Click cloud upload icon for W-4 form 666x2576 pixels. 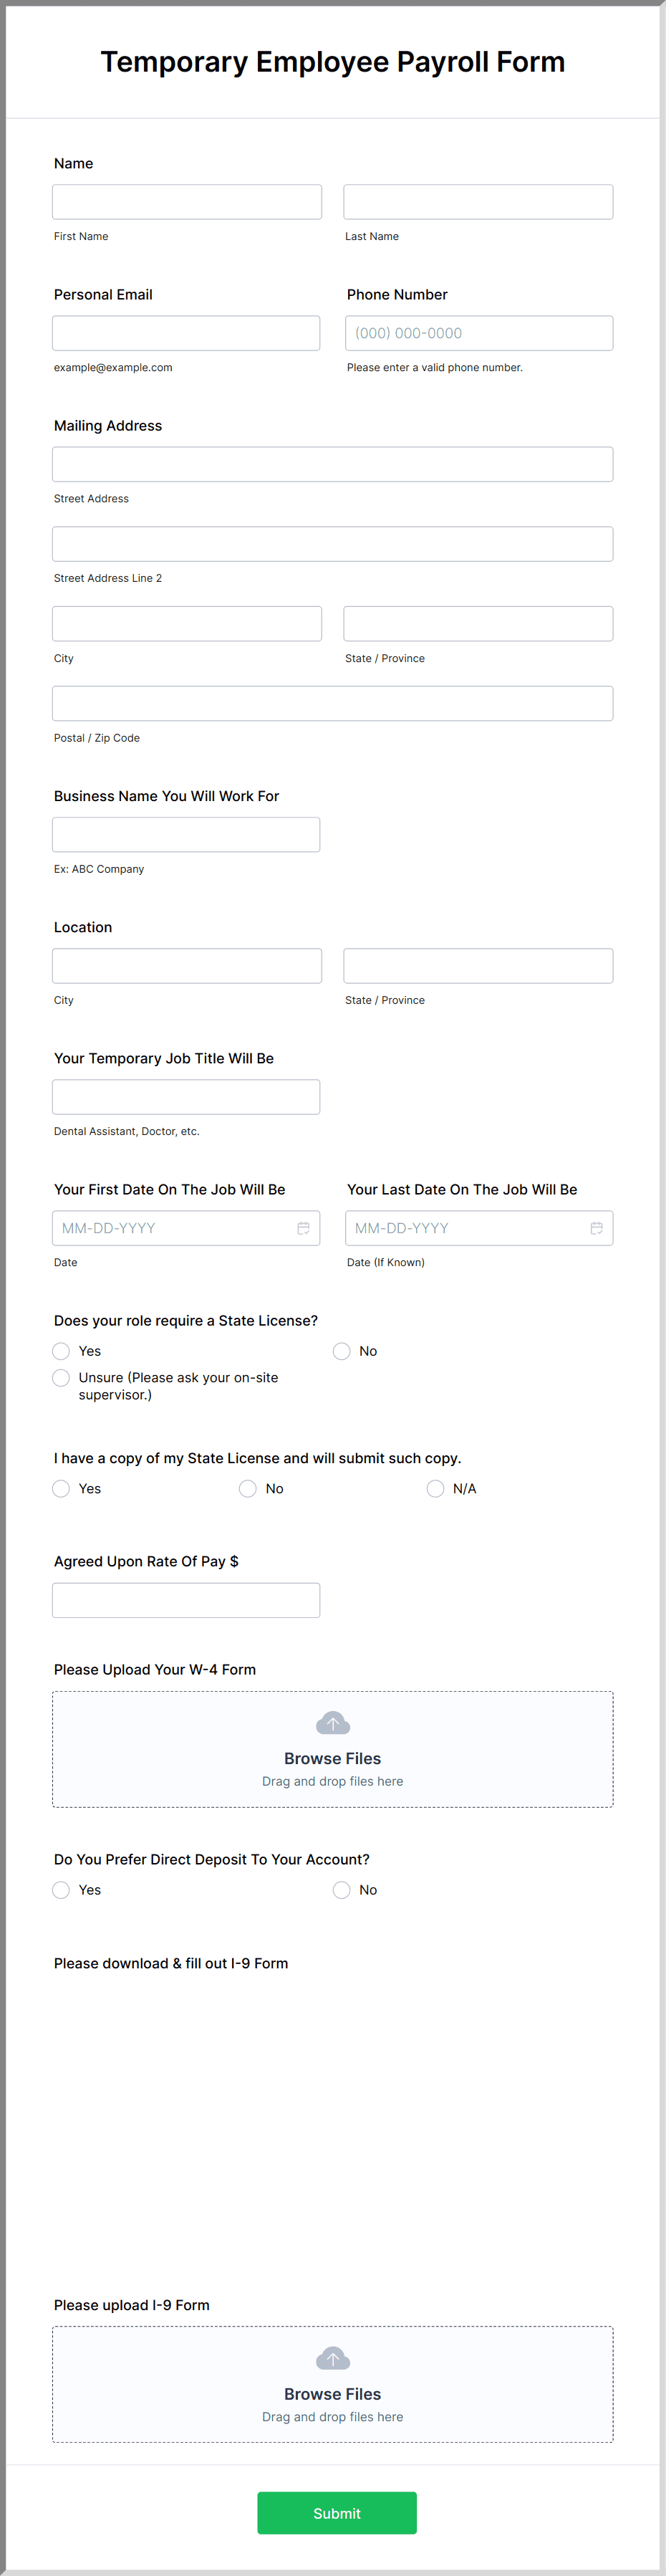point(333,1723)
